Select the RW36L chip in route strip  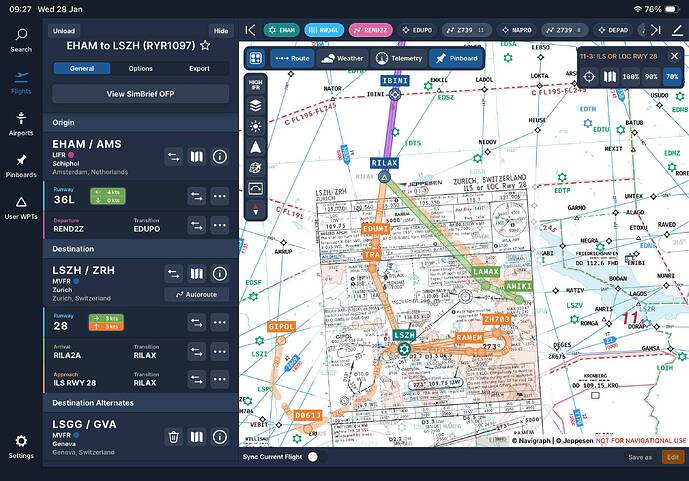click(x=324, y=30)
